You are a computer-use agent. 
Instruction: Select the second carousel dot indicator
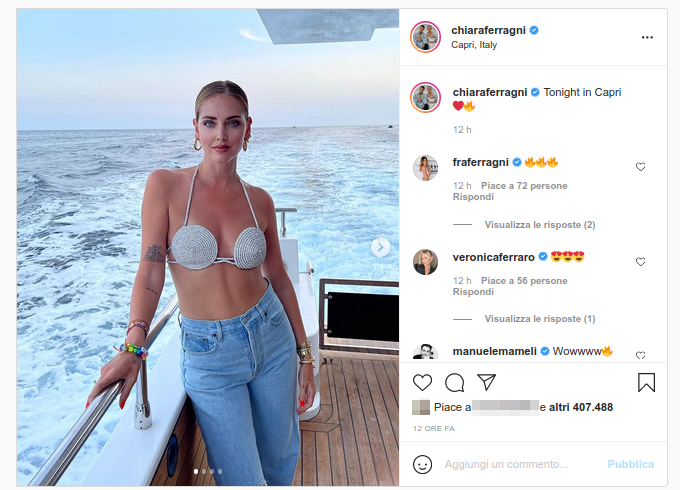204,471
